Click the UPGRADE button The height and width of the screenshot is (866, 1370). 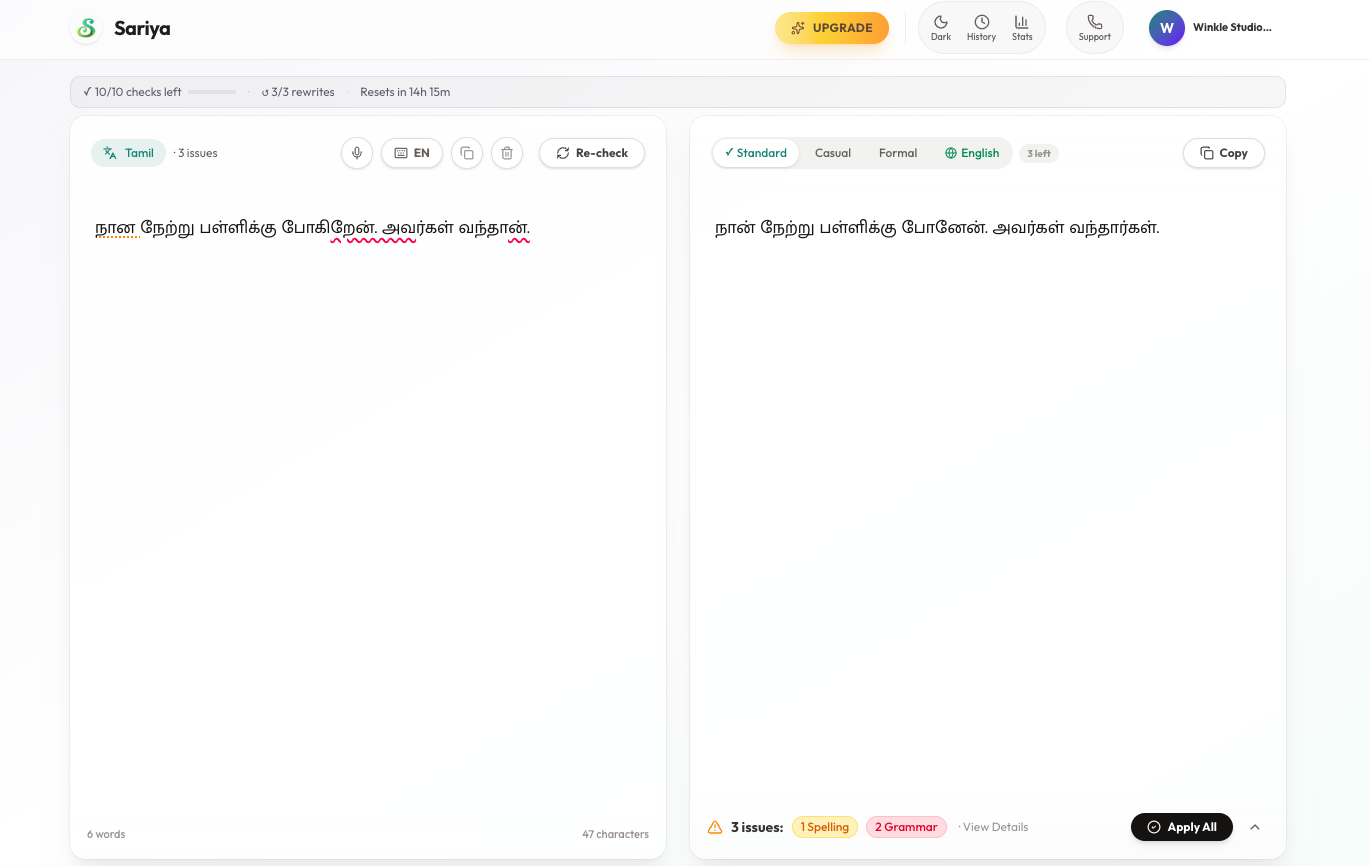pos(832,28)
